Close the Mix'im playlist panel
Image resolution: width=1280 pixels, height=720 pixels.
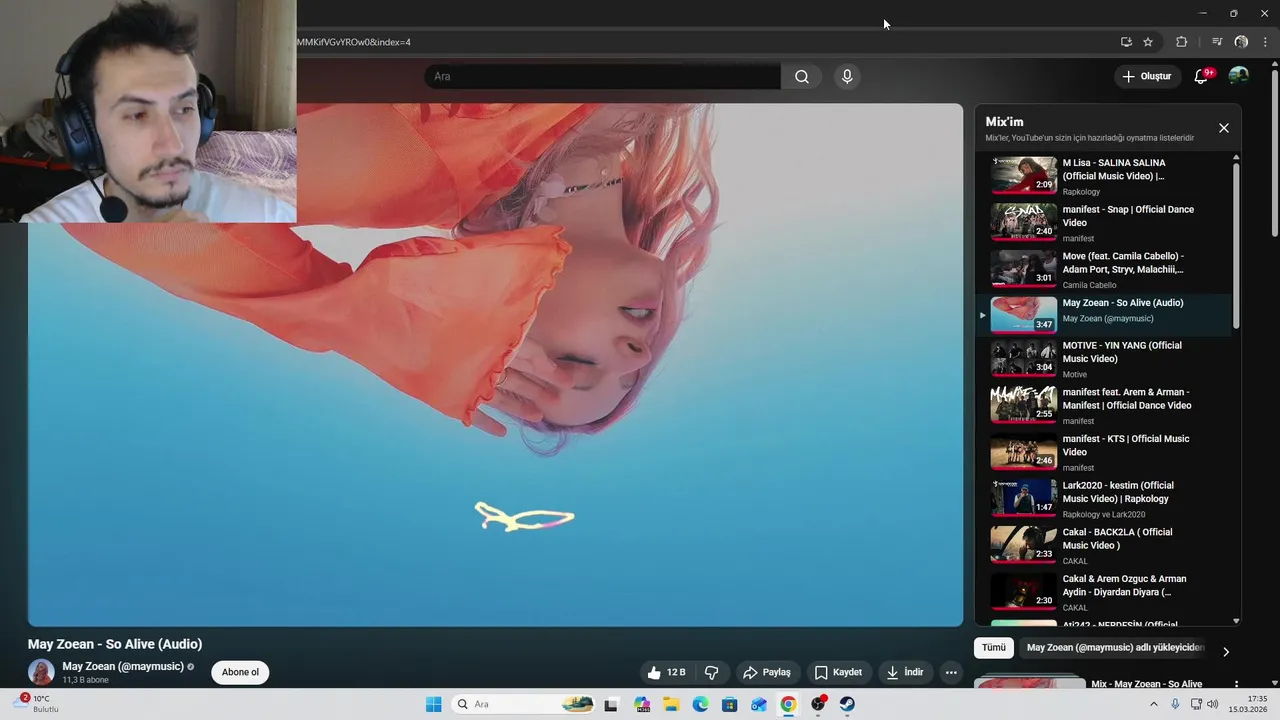pyautogui.click(x=1223, y=128)
